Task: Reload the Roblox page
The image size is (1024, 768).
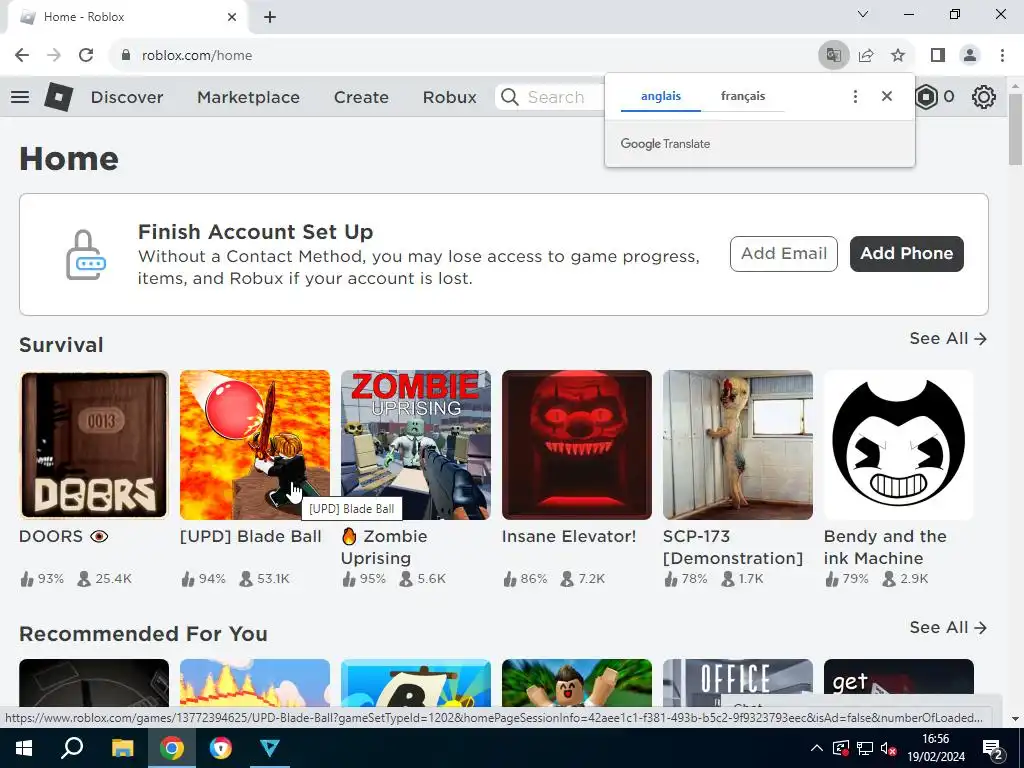Action: [x=86, y=56]
